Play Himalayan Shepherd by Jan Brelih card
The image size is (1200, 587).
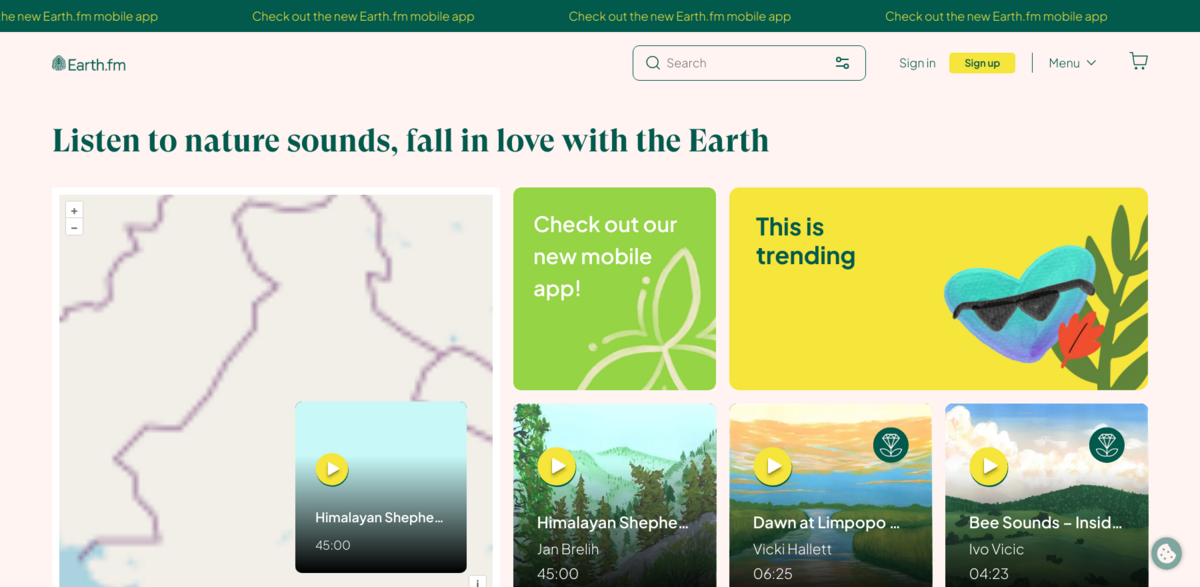coord(556,466)
